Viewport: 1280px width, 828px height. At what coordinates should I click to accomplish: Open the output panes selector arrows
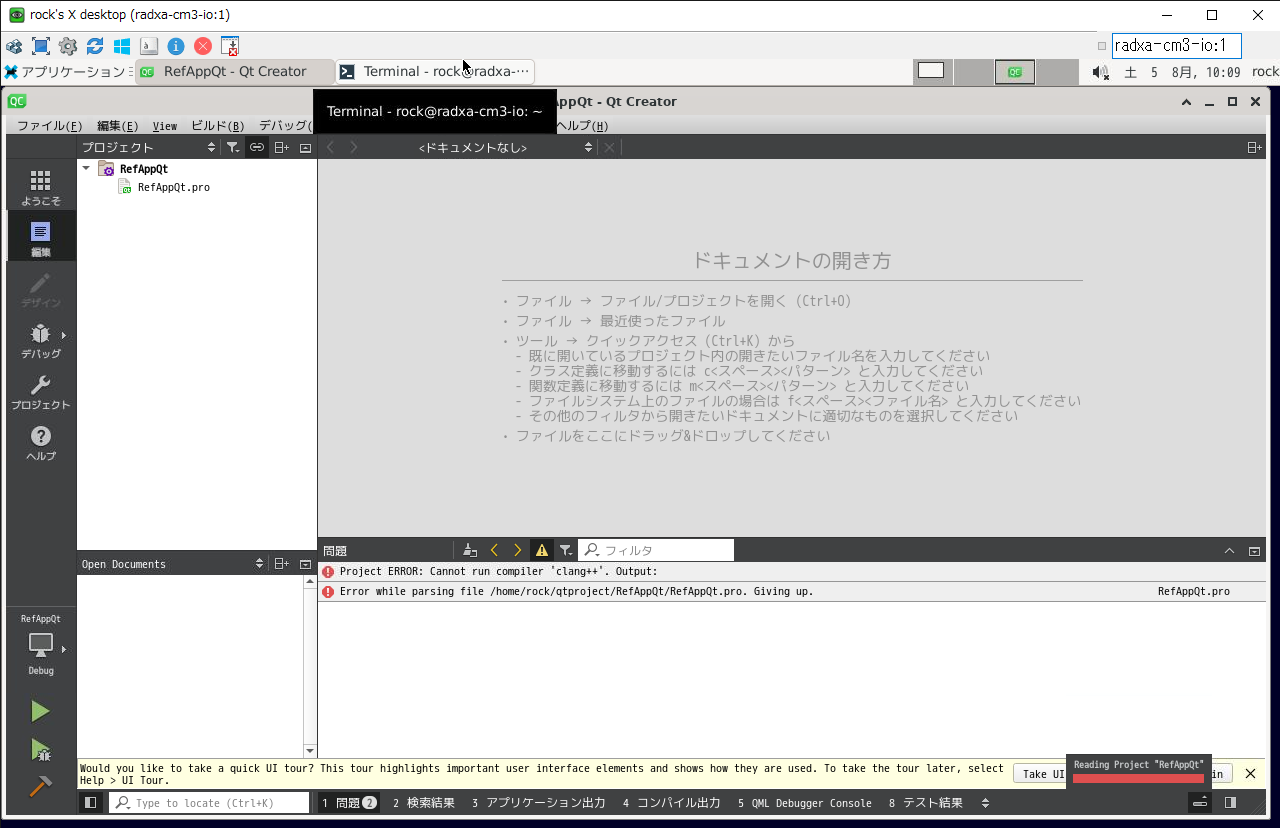985,803
